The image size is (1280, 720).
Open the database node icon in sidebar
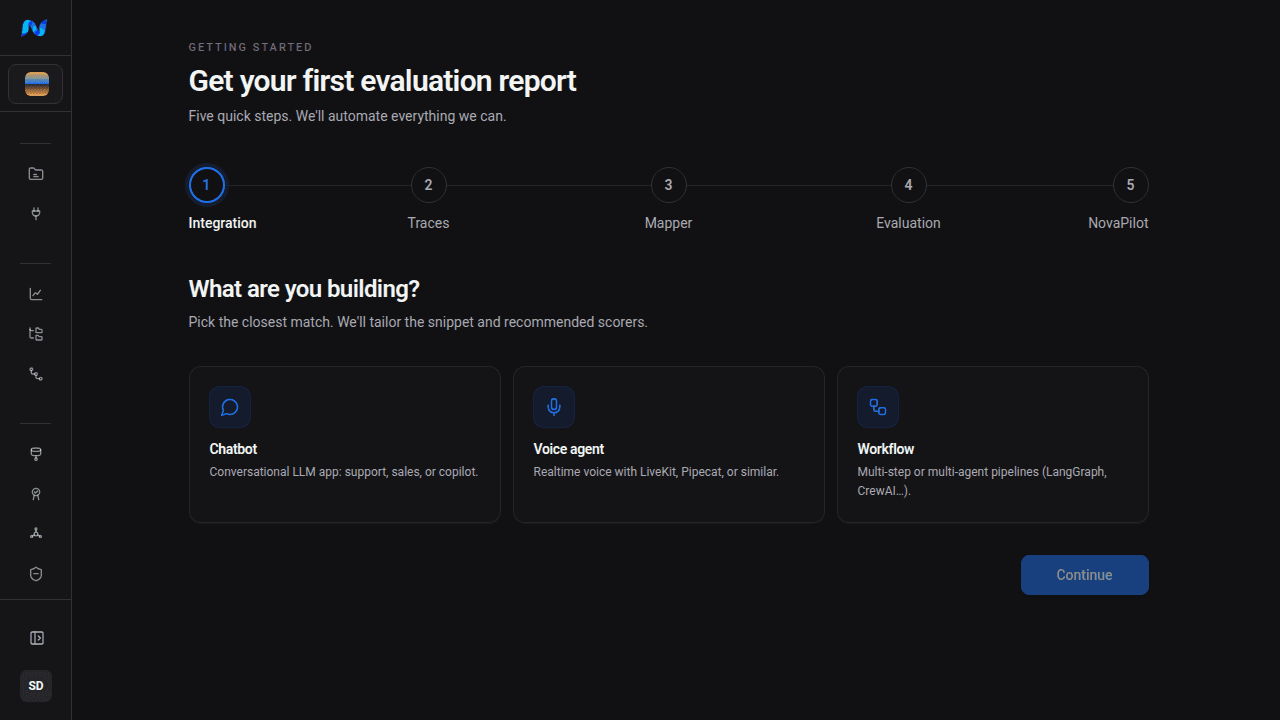[x=36, y=454]
